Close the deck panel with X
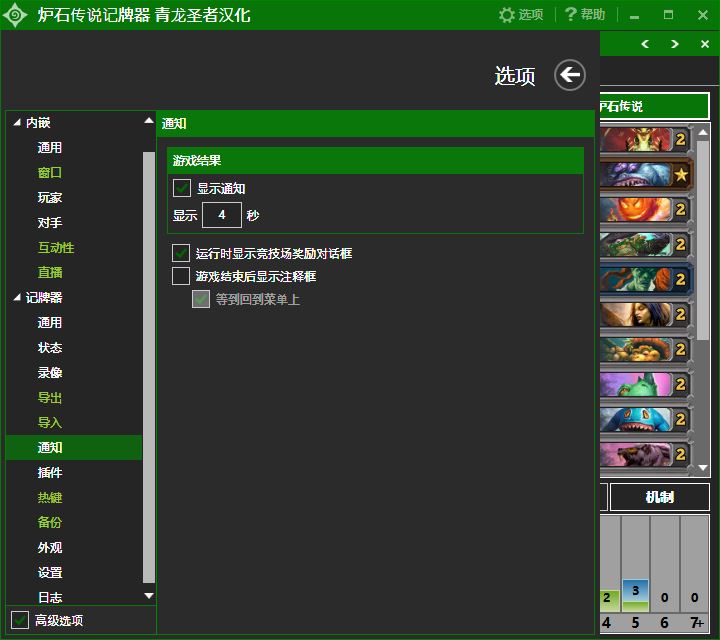This screenshot has width=720, height=640. tap(705, 44)
